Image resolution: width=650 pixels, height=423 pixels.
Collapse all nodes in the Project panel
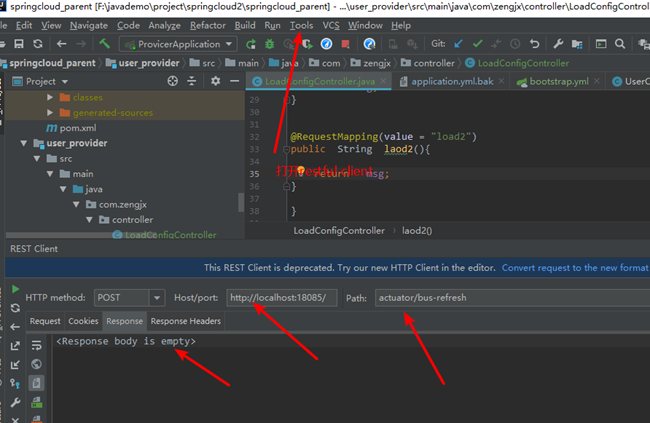(192, 81)
